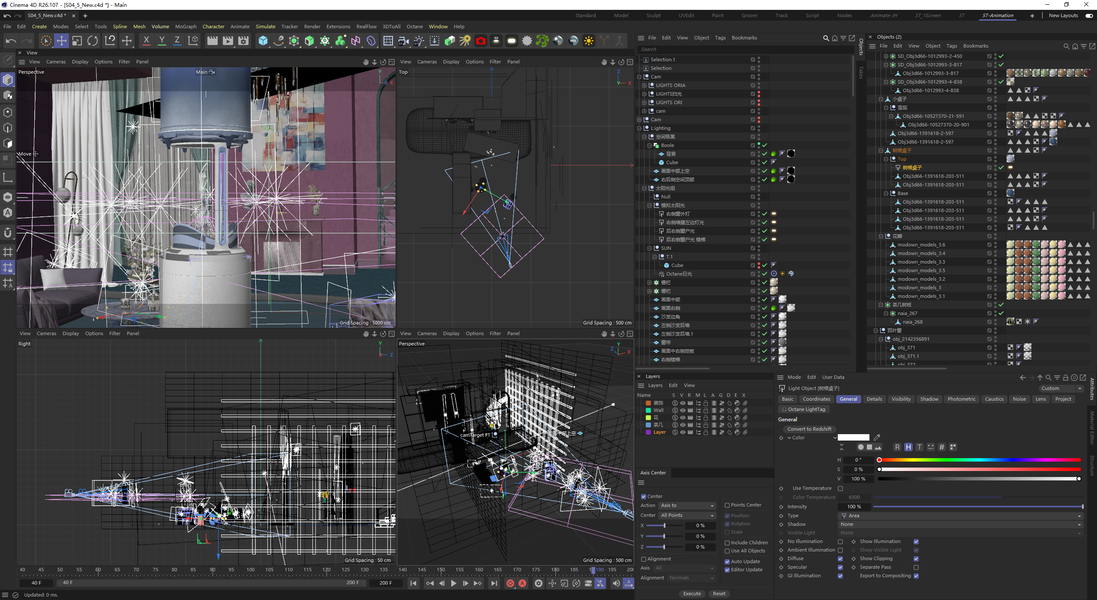This screenshot has height=600, width=1097.
Task: Click the green Octane gear icon
Action: (542, 41)
